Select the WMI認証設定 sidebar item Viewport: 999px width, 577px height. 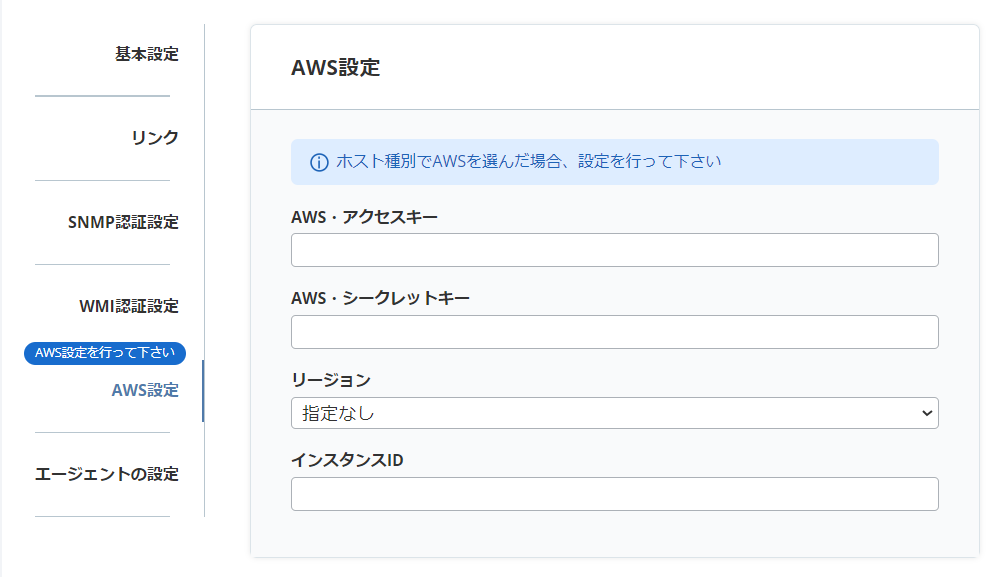129,306
